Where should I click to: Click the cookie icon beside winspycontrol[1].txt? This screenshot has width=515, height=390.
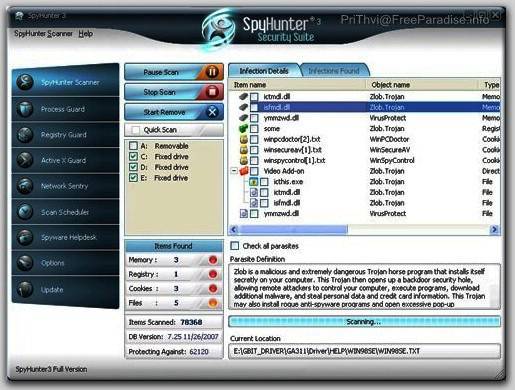pos(244,160)
